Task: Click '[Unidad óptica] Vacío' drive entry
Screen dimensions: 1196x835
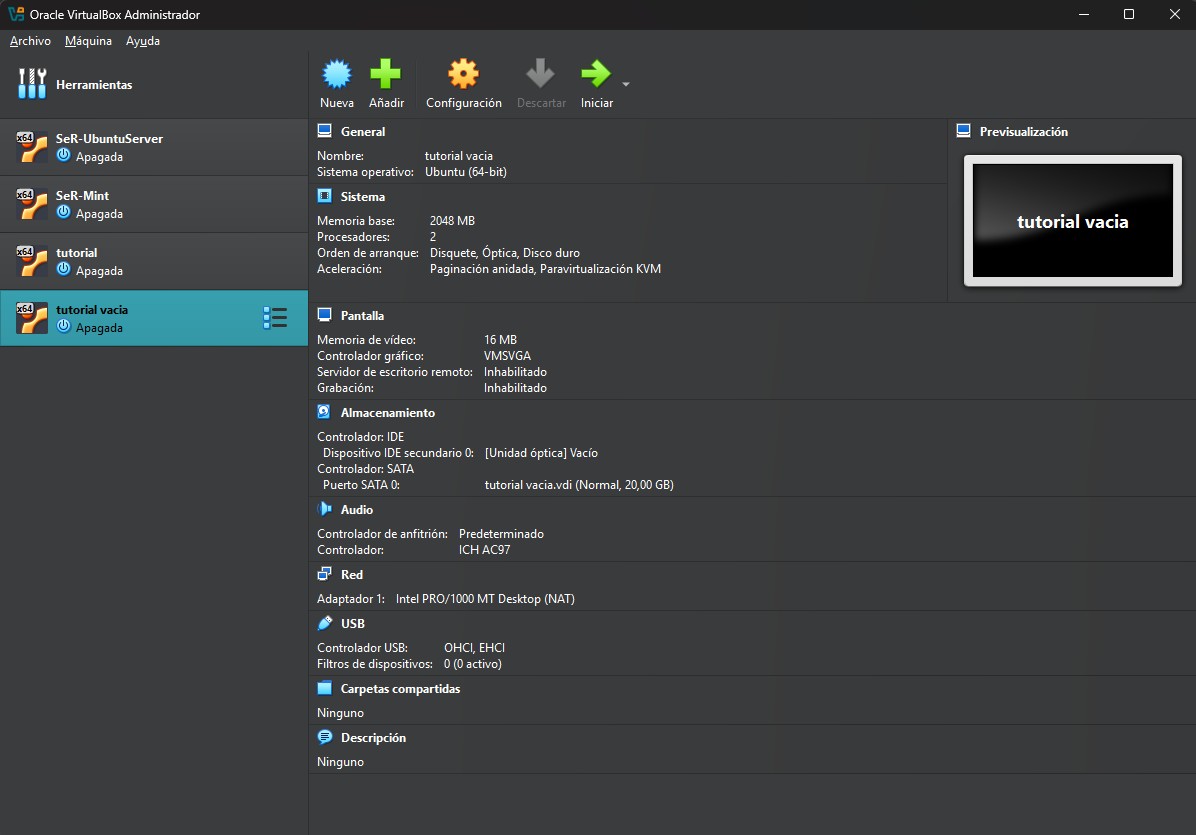Action: pos(541,453)
